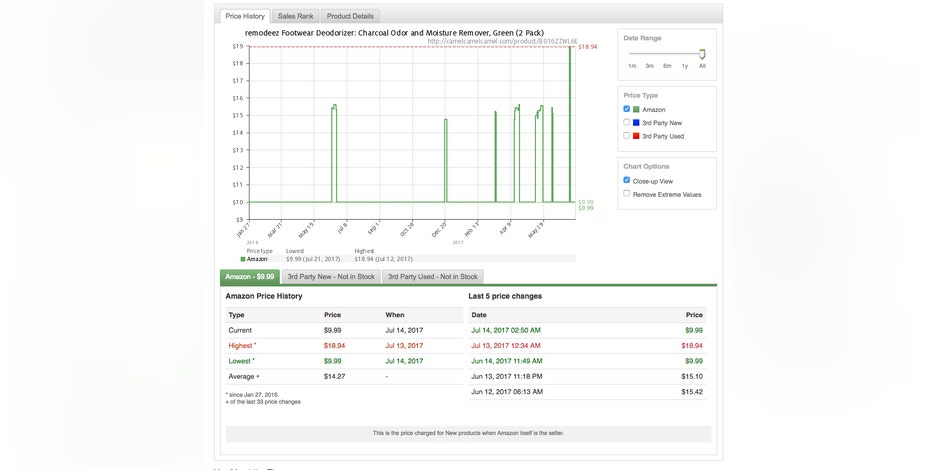932x470 pixels.
Task: Click the Date Range slider handle
Action: pos(702,54)
